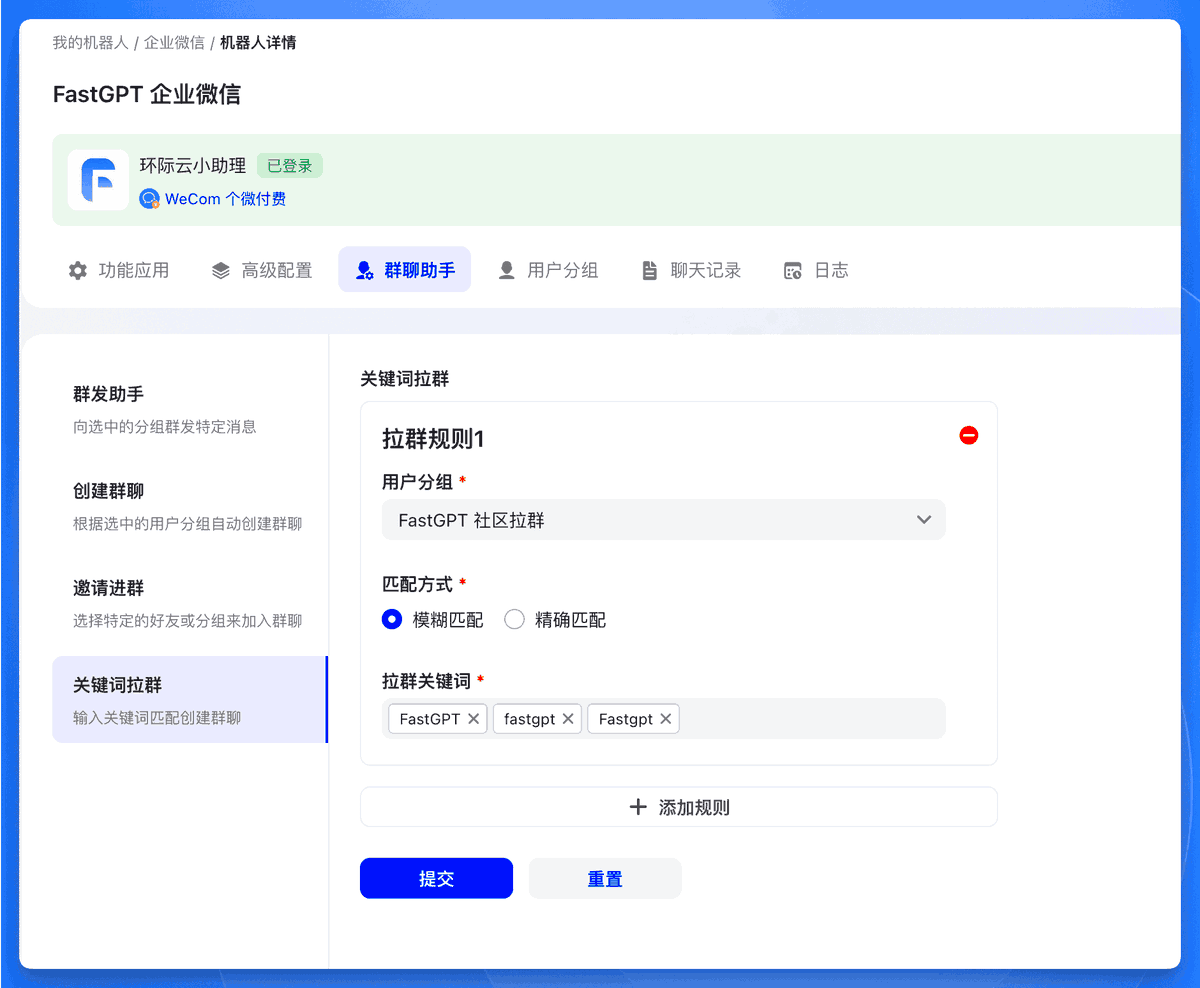
Task: Click the 拉群规则1 heading
Action: coord(433,439)
